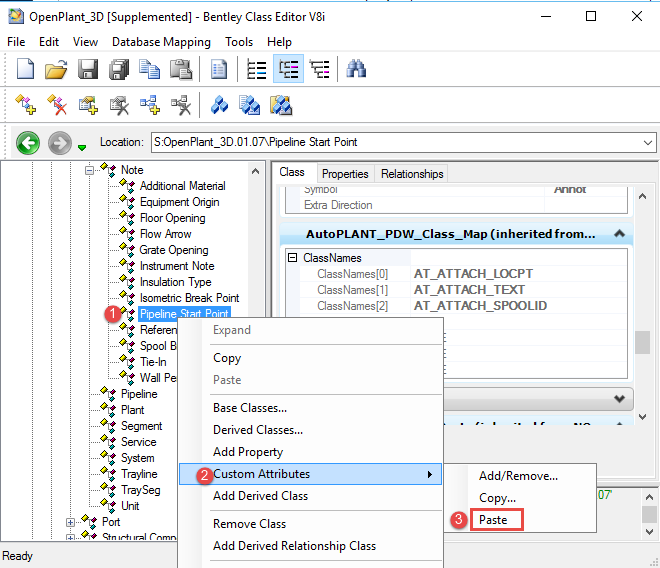Click the properties panel scroll down arrow
The image size is (660, 568).
point(642,417)
